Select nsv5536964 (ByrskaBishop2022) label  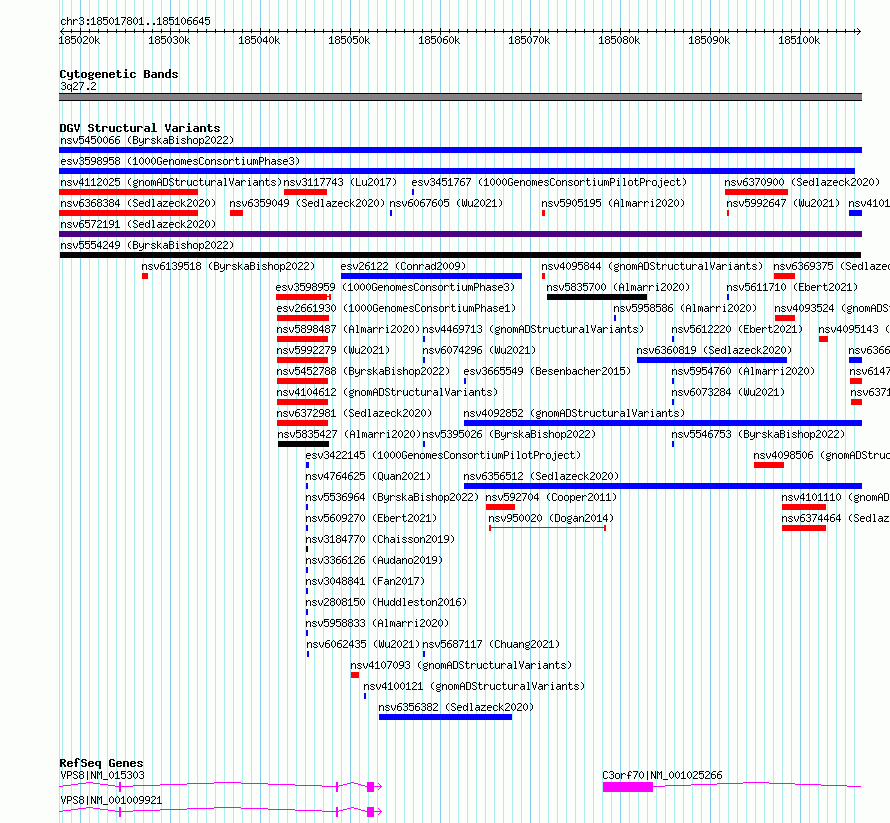(x=392, y=497)
